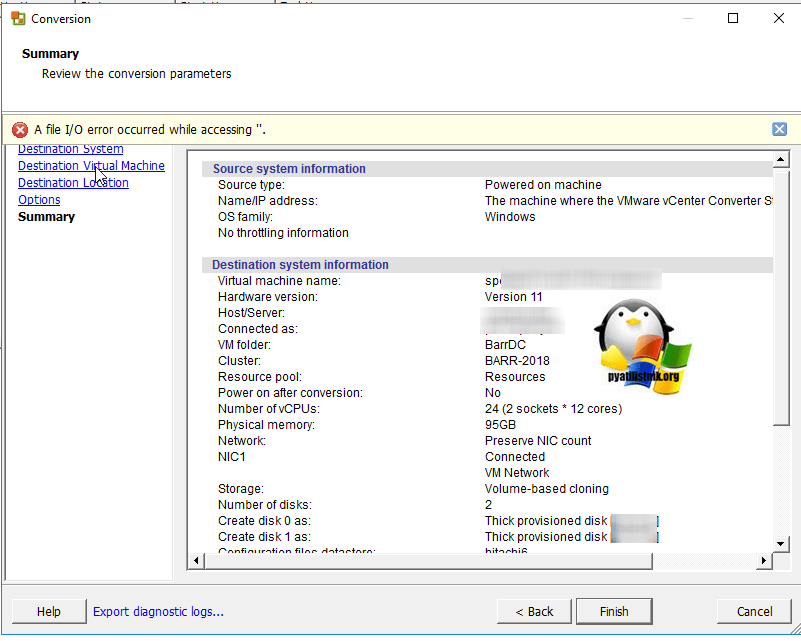Click Export diagnostic logs link
Screen dimensions: 801x641
(158, 611)
